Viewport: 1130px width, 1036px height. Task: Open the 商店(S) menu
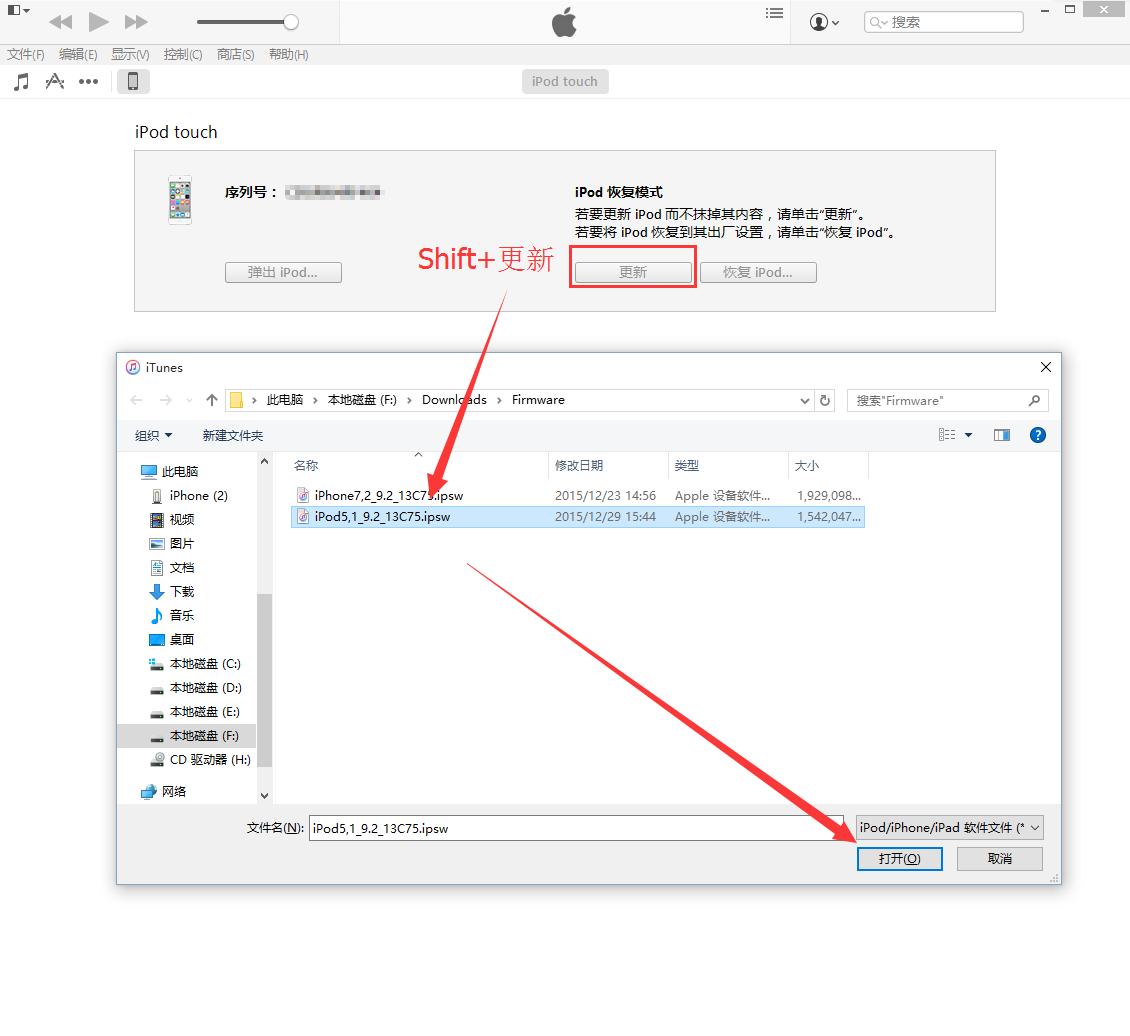tap(235, 55)
